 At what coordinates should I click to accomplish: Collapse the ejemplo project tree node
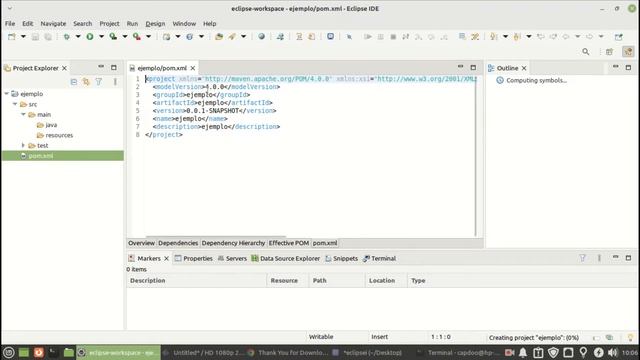[x=7, y=94]
